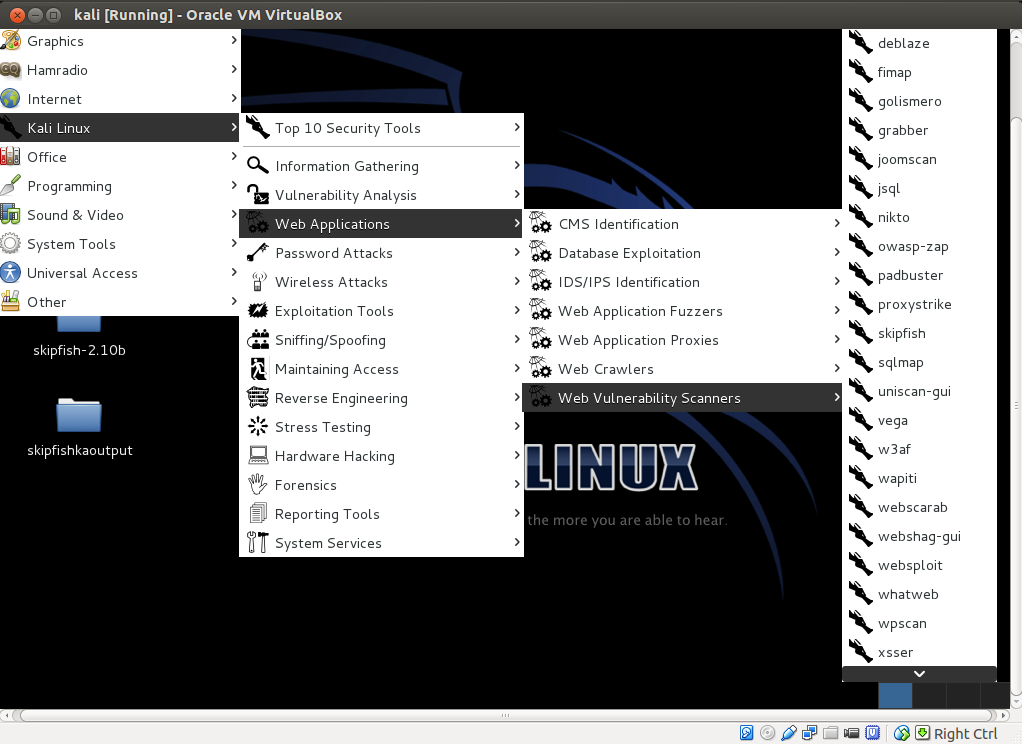Click the Universal Access icon
1022x744 pixels.
pyautogui.click(x=10, y=273)
